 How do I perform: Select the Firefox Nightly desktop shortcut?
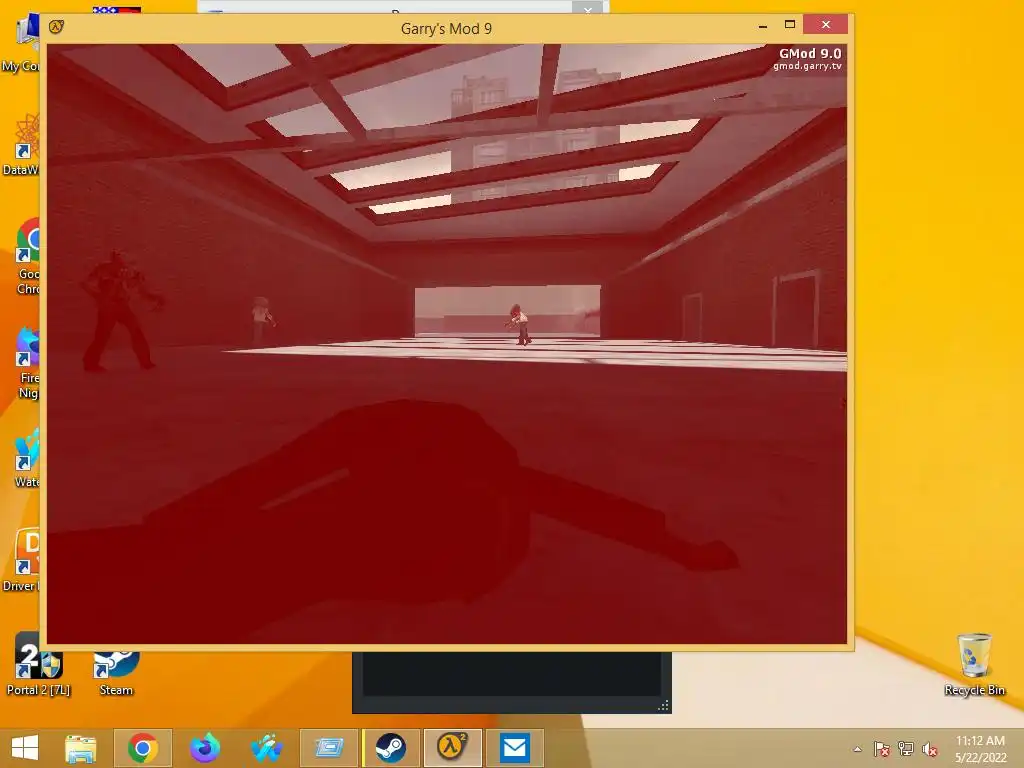coord(26,362)
